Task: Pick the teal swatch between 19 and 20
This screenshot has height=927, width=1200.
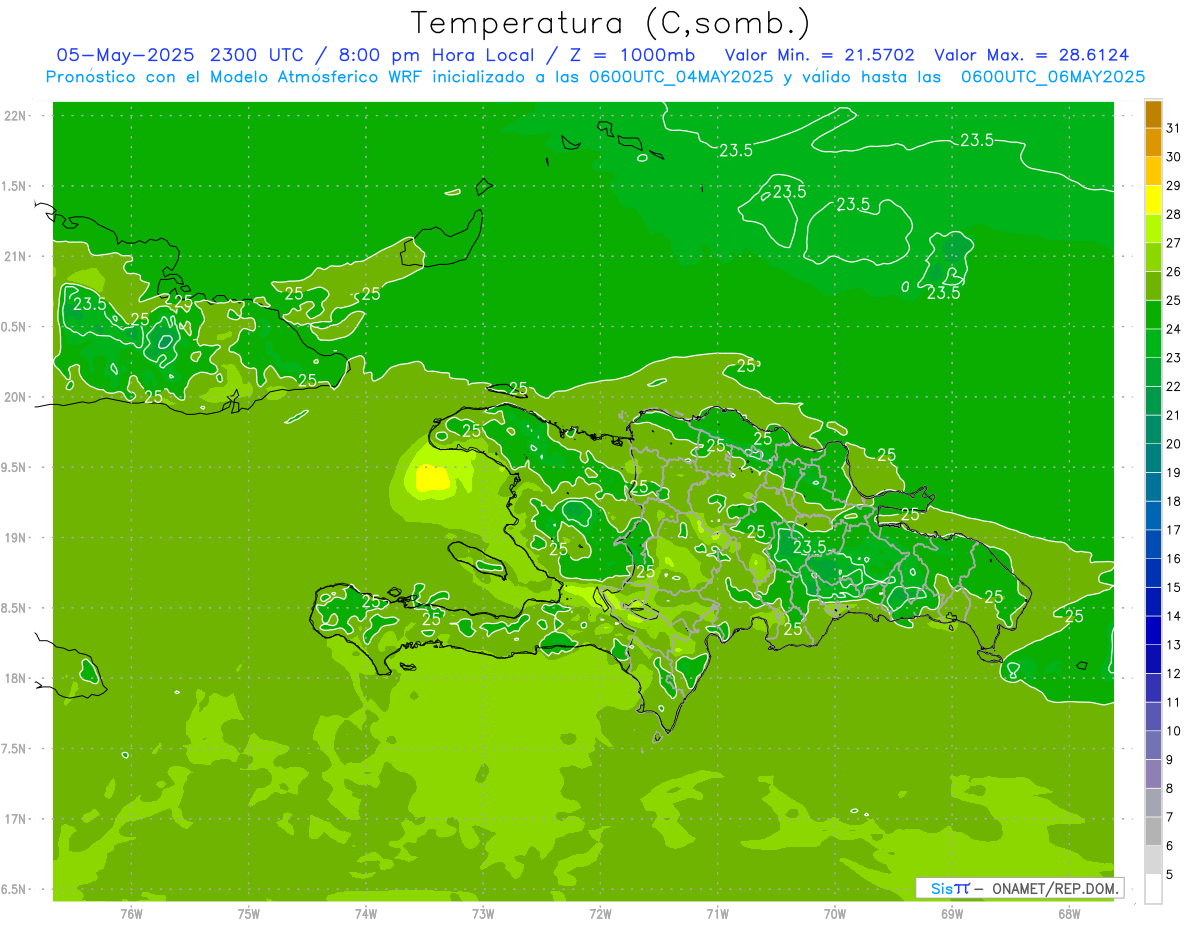Action: tap(1153, 458)
